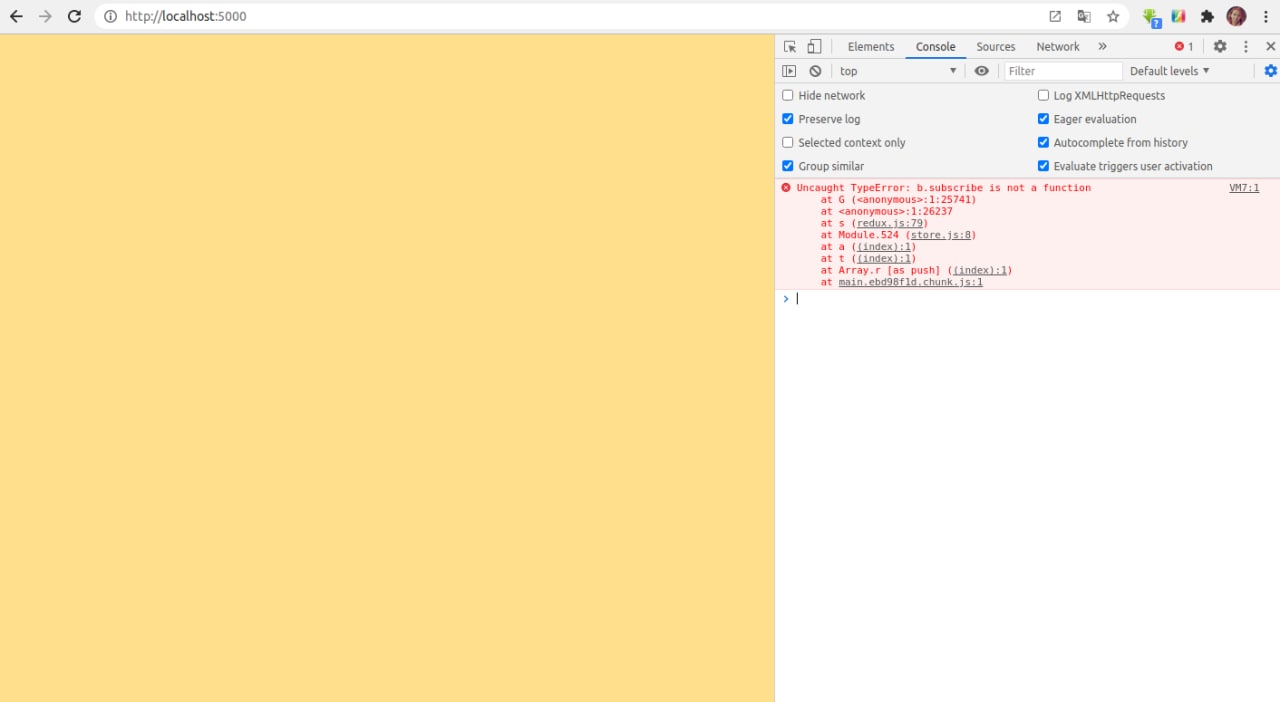
Task: Enable Log XMLHttpRequests checkbox
Action: (1043, 96)
